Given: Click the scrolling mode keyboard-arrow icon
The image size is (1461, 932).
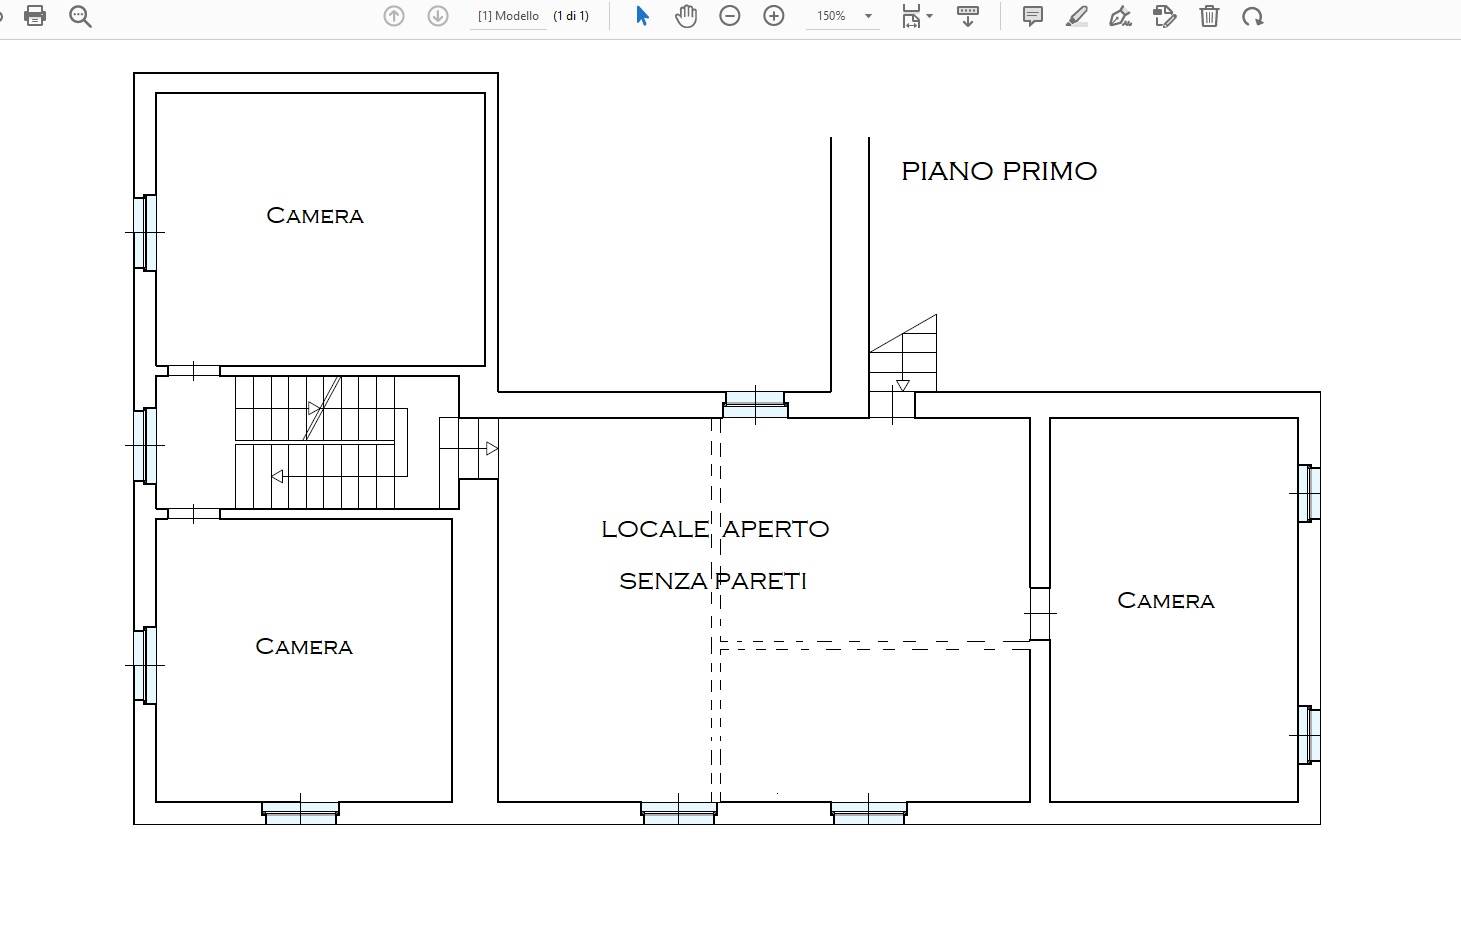Looking at the screenshot, I should coord(968,16).
